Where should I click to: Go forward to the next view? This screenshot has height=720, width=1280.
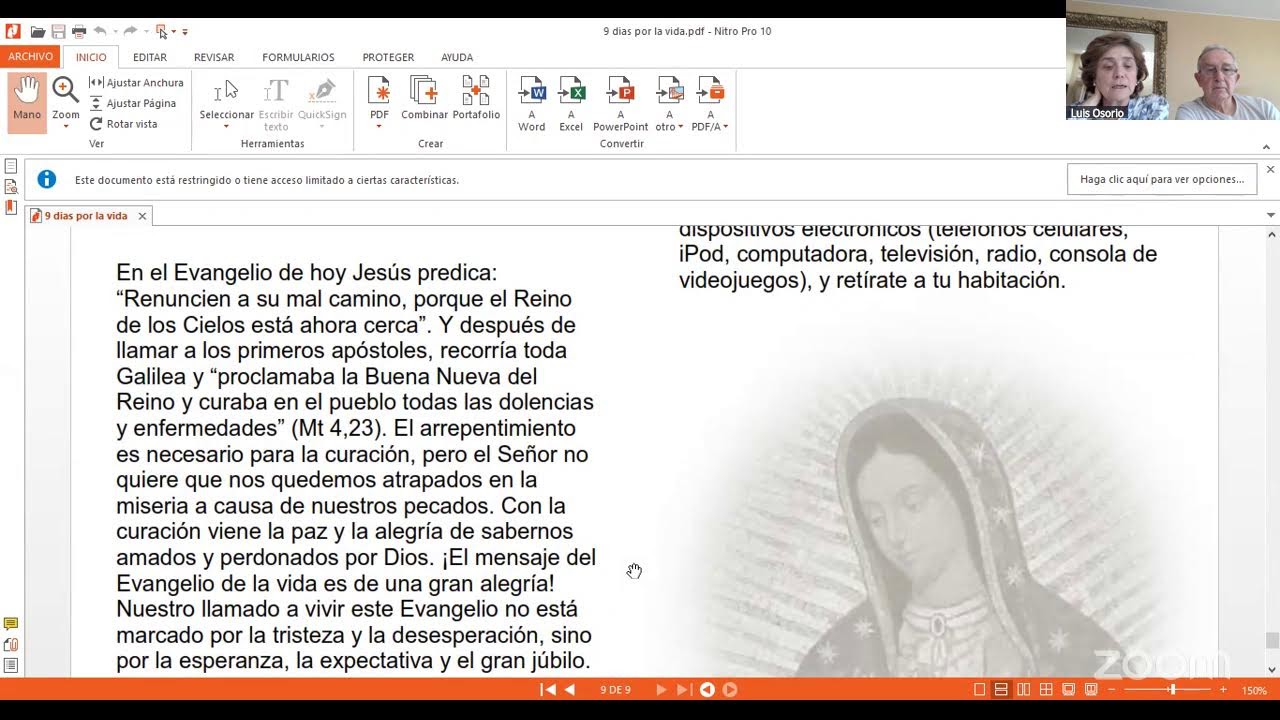point(730,689)
